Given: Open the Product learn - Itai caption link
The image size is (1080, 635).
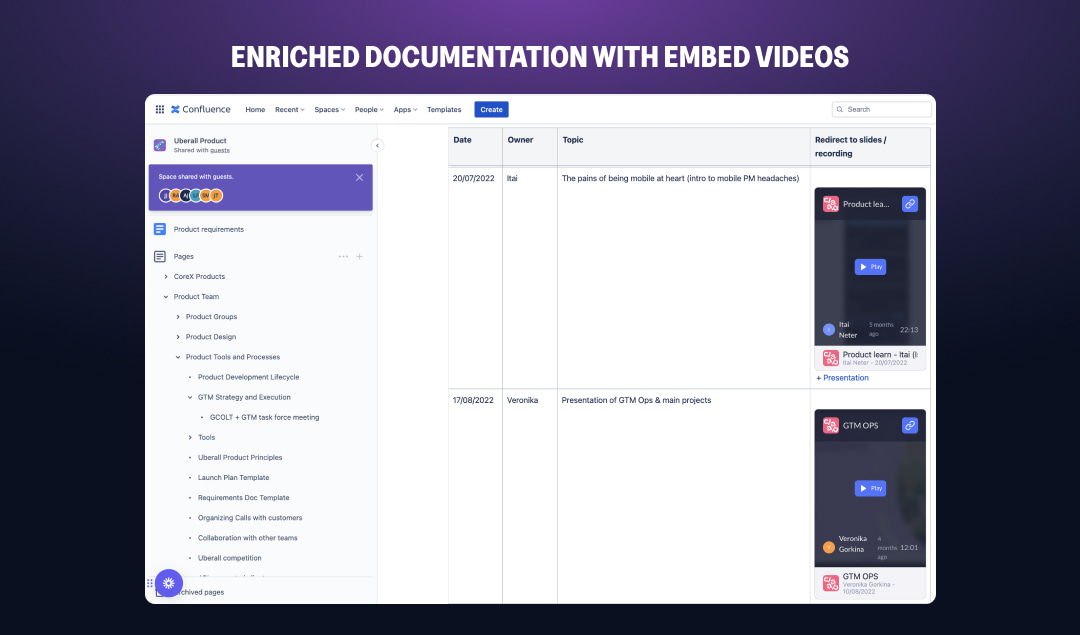Looking at the screenshot, I should click(880, 355).
